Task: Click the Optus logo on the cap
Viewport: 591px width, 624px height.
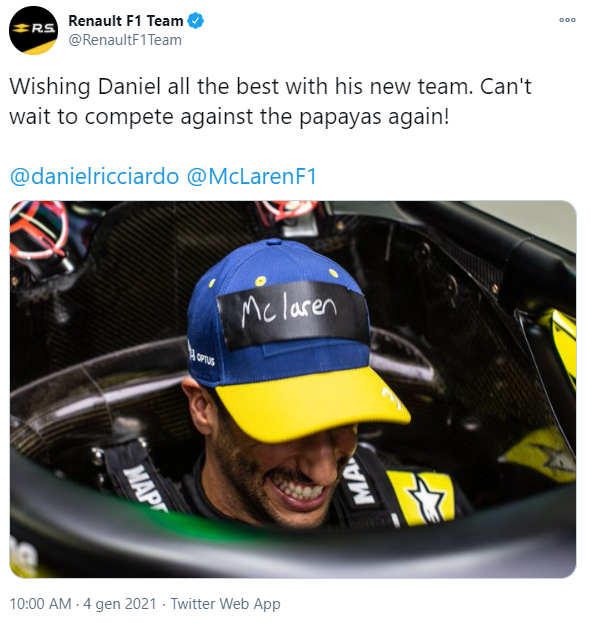Action: pyautogui.click(x=201, y=355)
